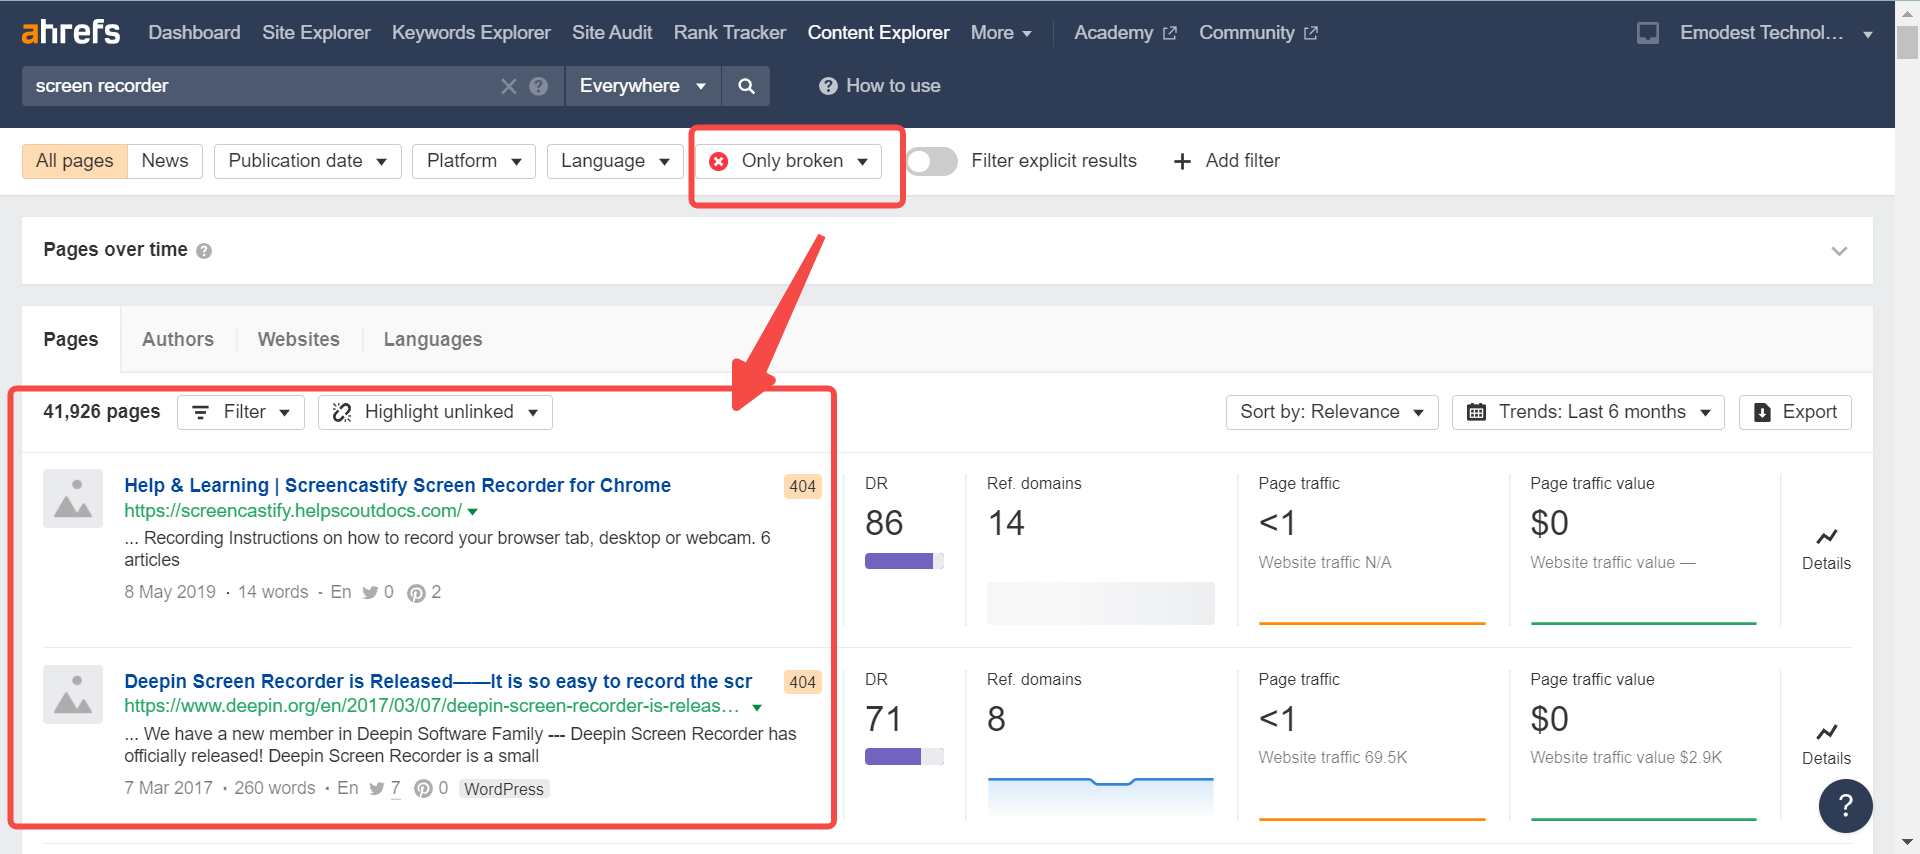The width and height of the screenshot is (1920, 854).
Task: Click the WordPress tag on Deepin result
Action: pyautogui.click(x=504, y=789)
